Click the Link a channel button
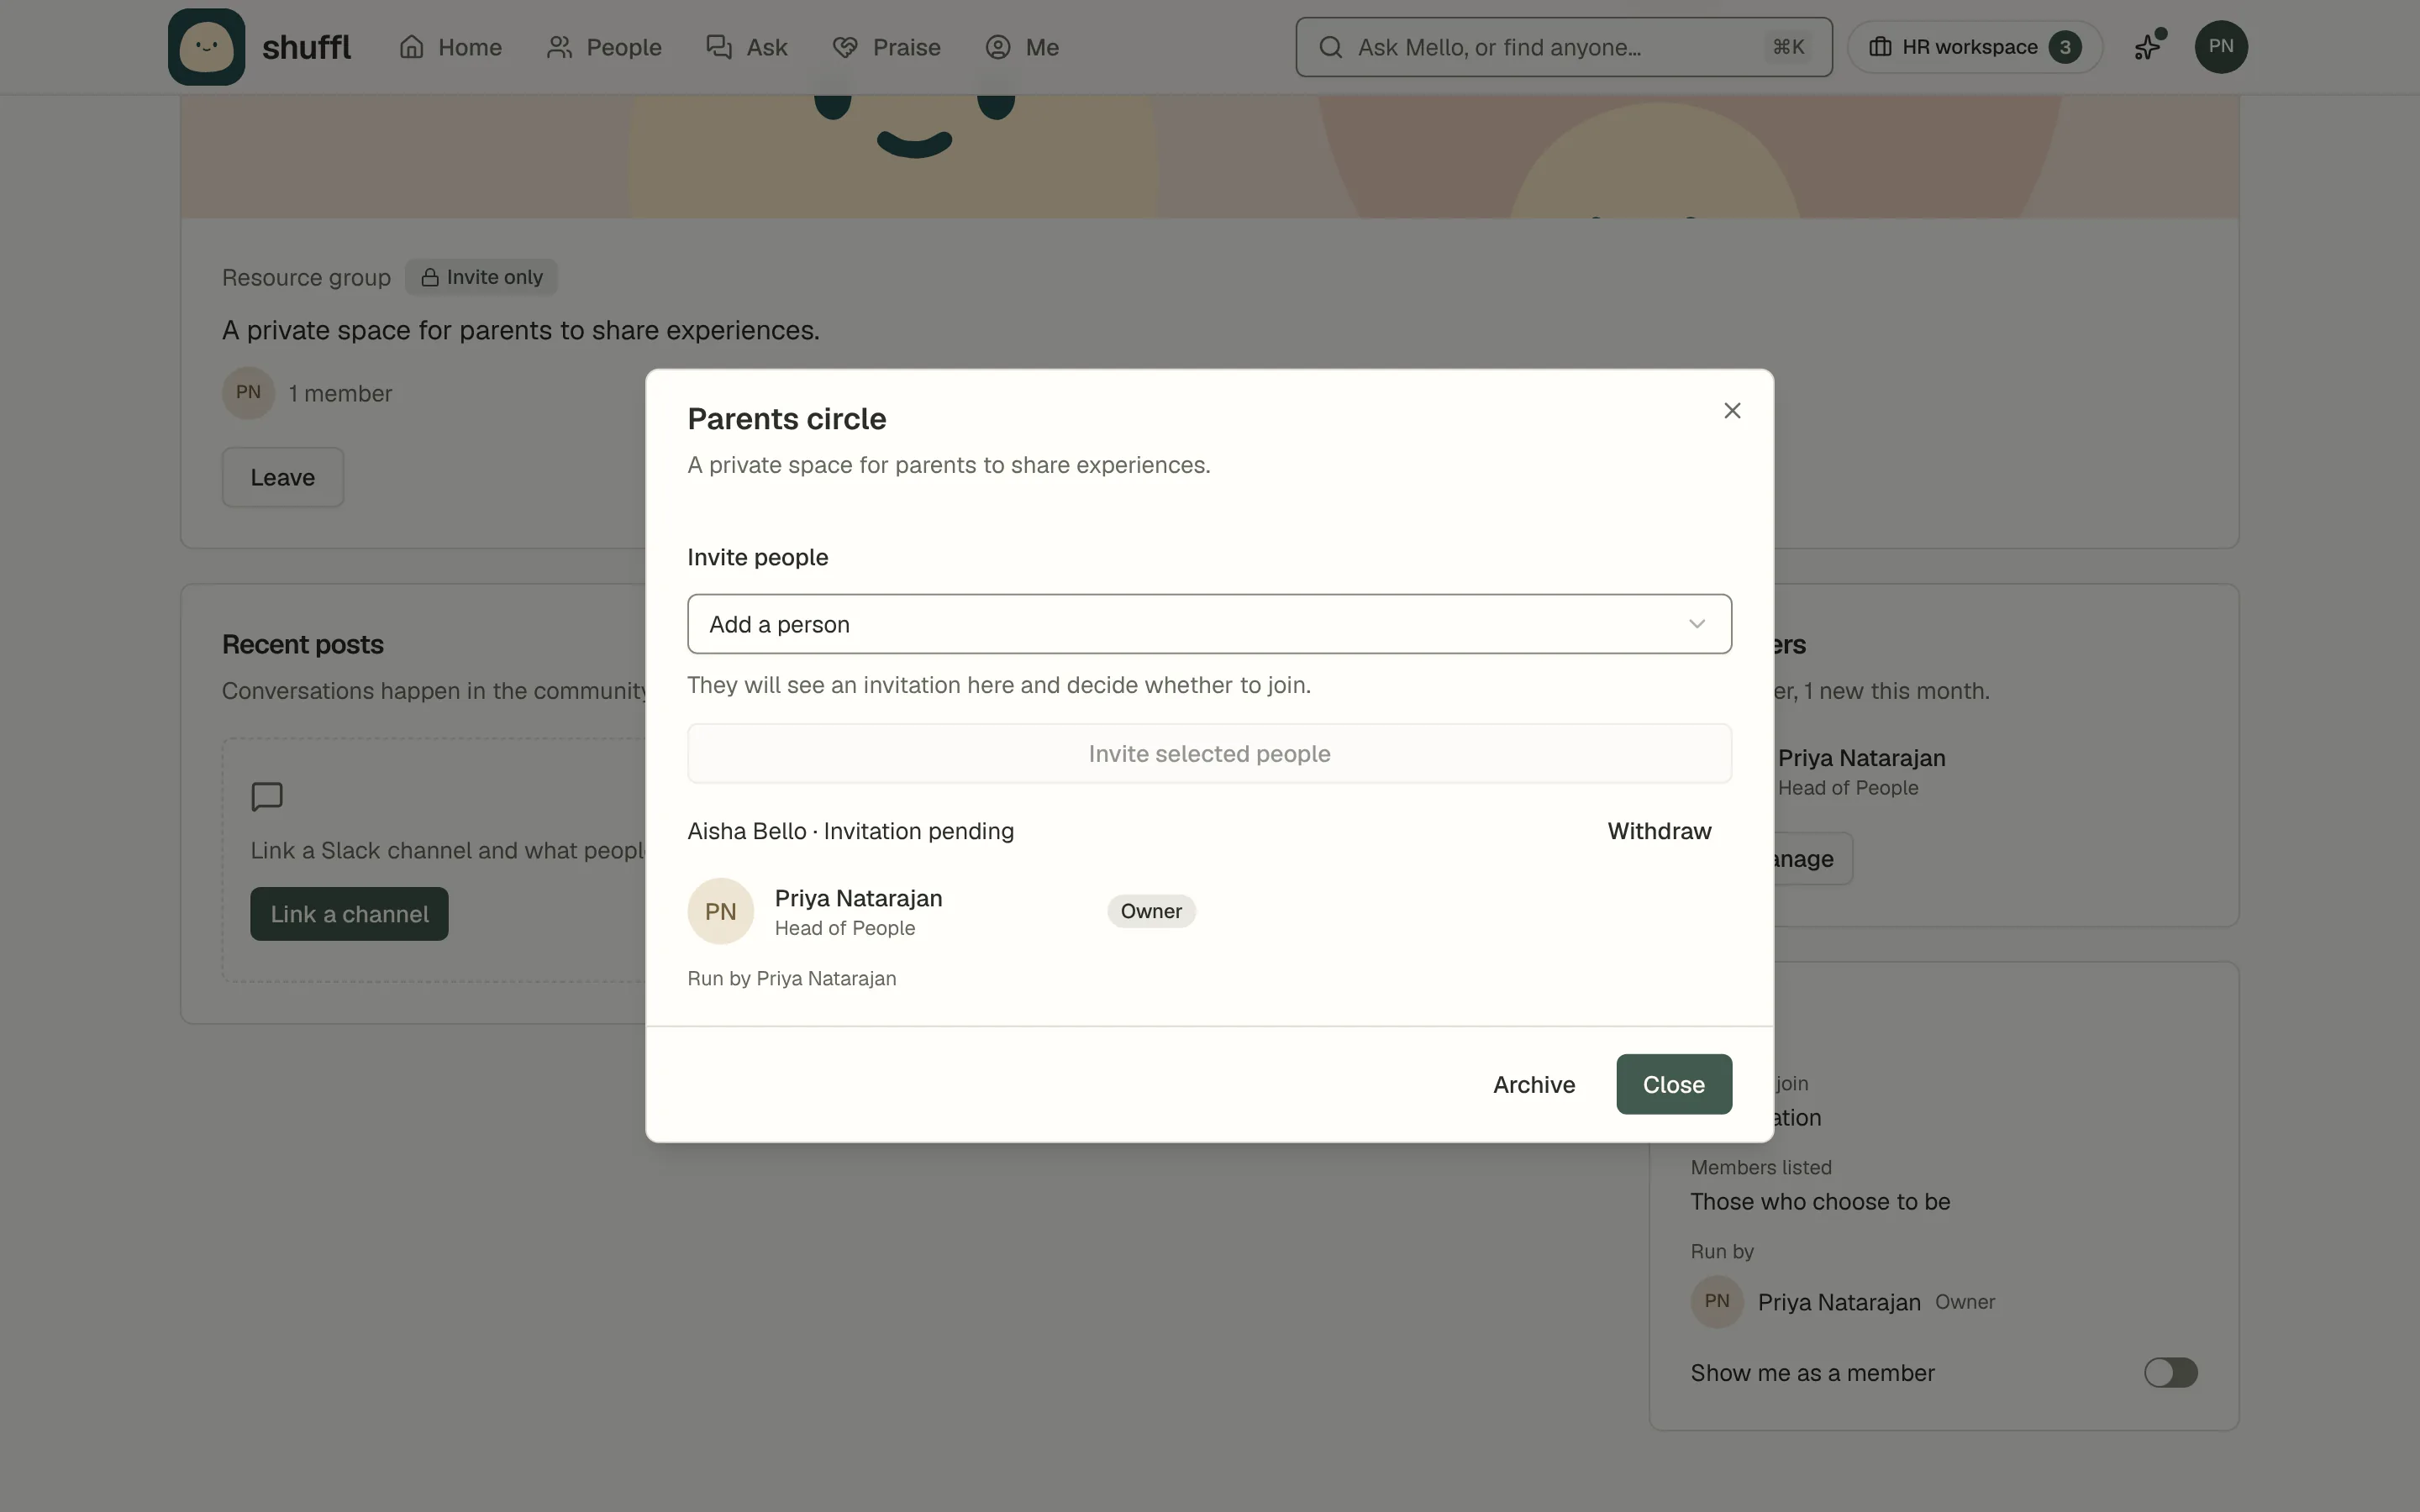Viewport: 2420px width, 1512px height. [x=349, y=914]
